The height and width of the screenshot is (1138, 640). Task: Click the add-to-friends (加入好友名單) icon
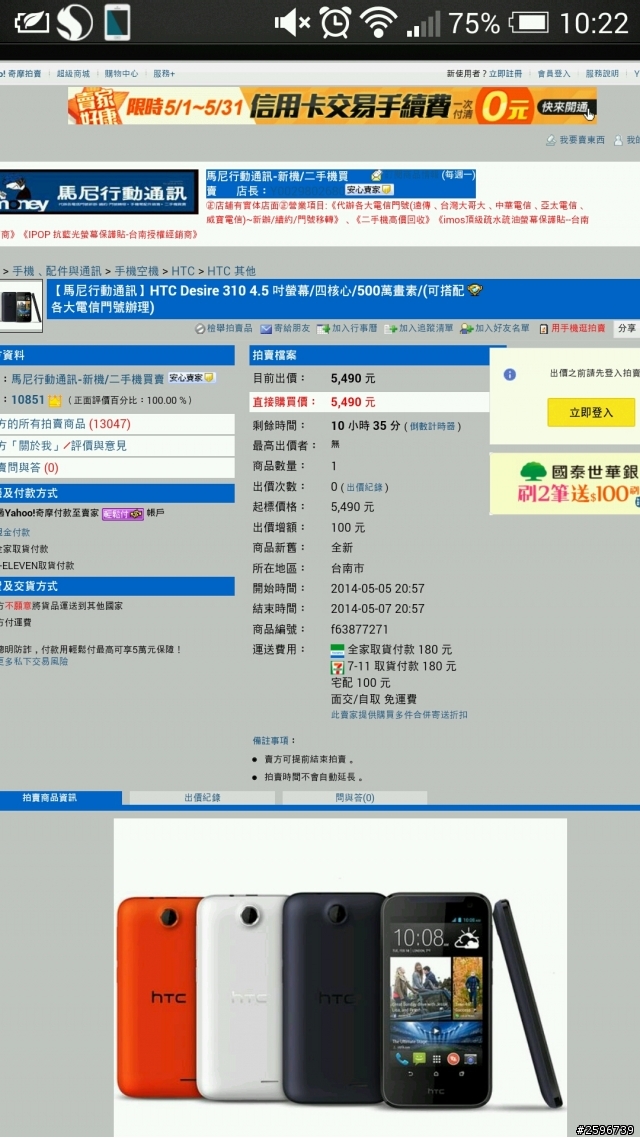tap(467, 329)
